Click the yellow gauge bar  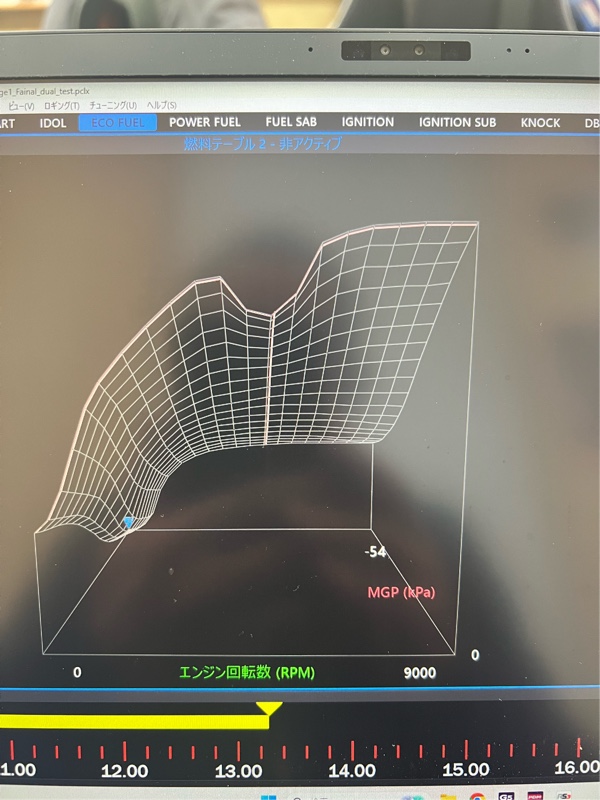[134, 721]
